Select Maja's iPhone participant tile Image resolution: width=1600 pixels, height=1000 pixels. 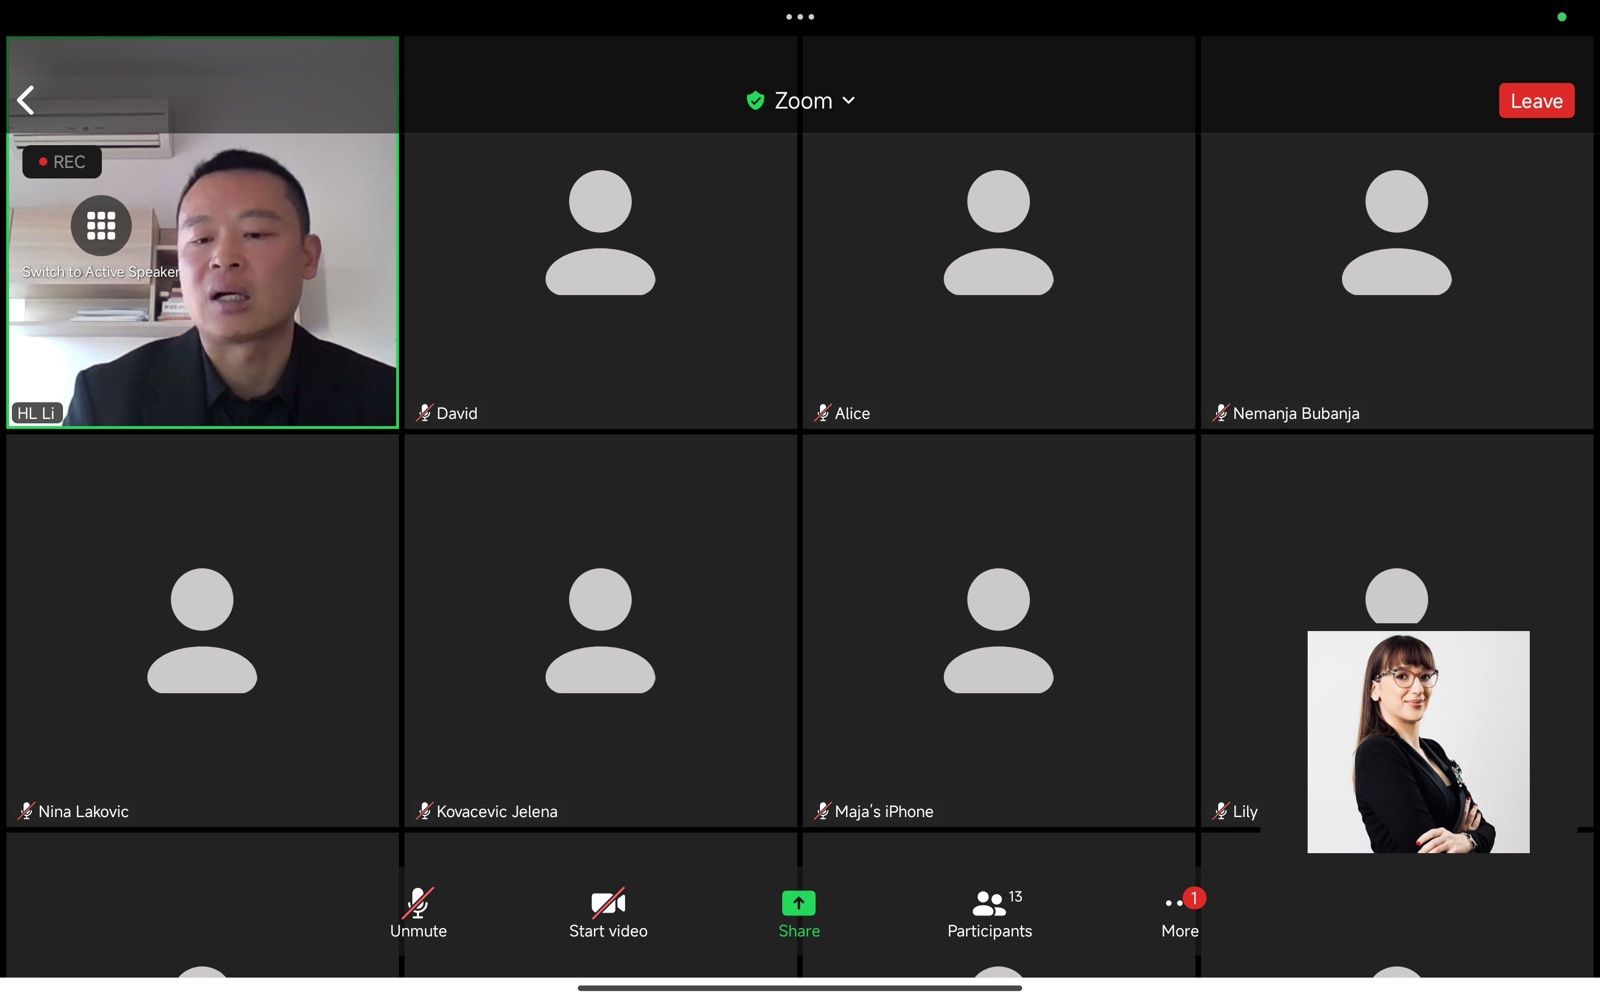(998, 630)
